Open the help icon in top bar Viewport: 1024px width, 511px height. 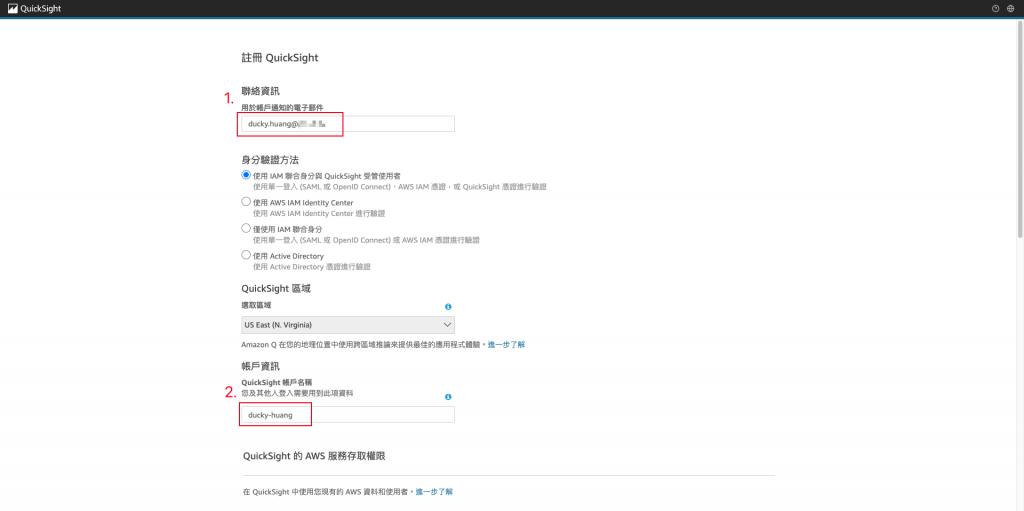(x=996, y=8)
